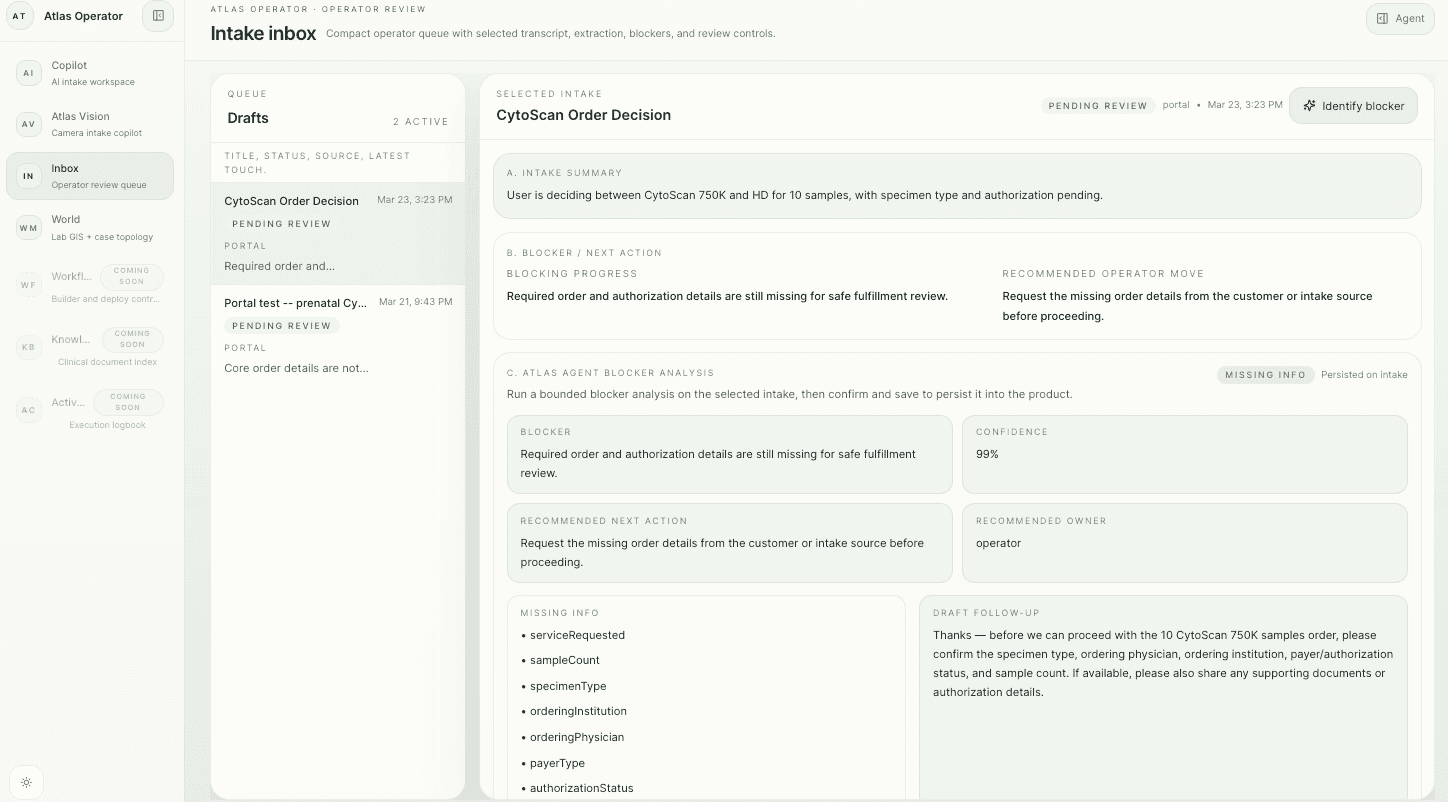The image size is (1448, 802).
Task: Click Pending Review badge on Portal test row
Action: point(281,326)
